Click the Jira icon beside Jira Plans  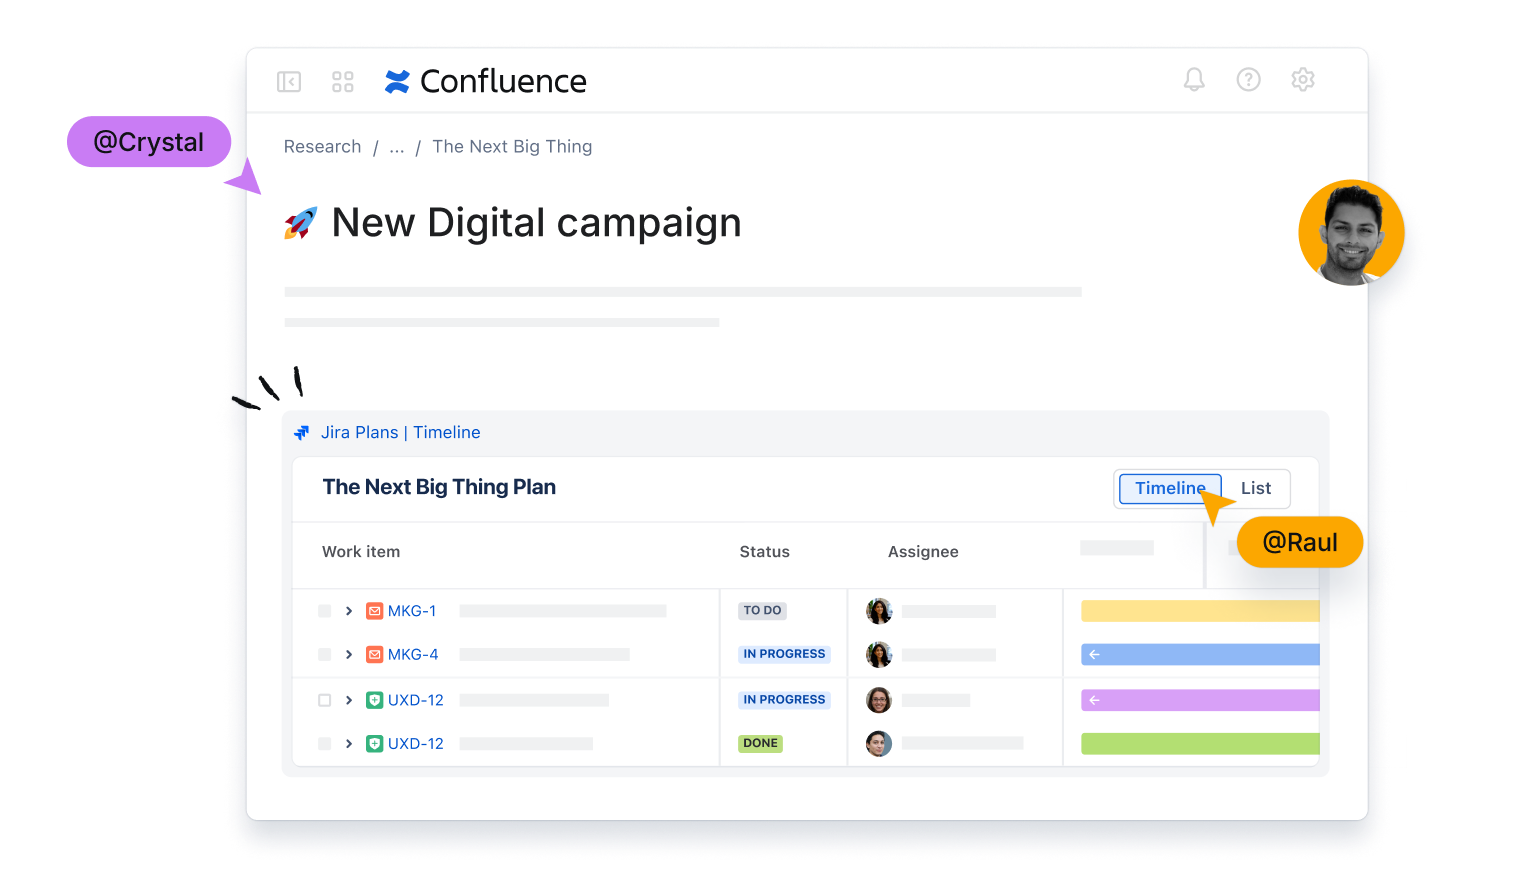click(302, 433)
